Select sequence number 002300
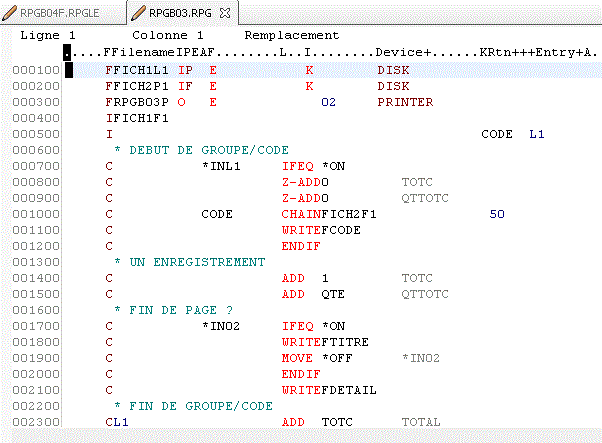 pyautogui.click(x=36, y=422)
